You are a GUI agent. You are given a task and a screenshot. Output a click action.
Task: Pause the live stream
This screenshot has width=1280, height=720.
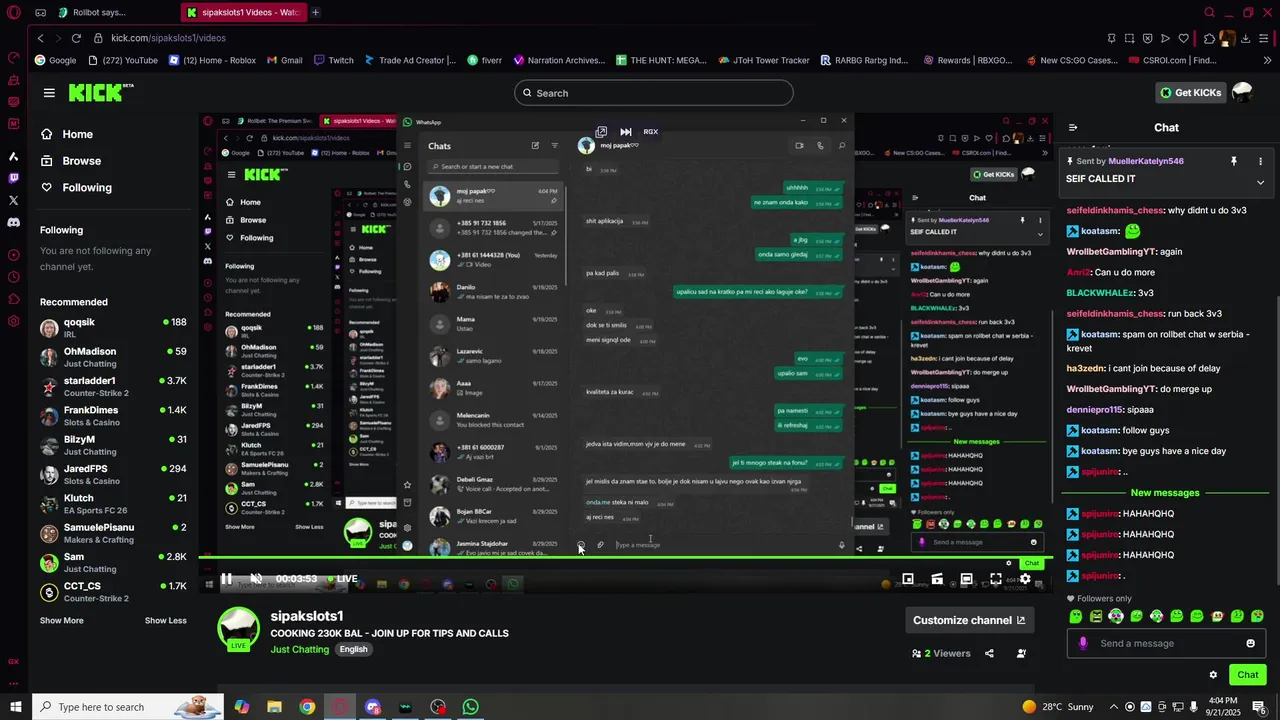tap(226, 579)
